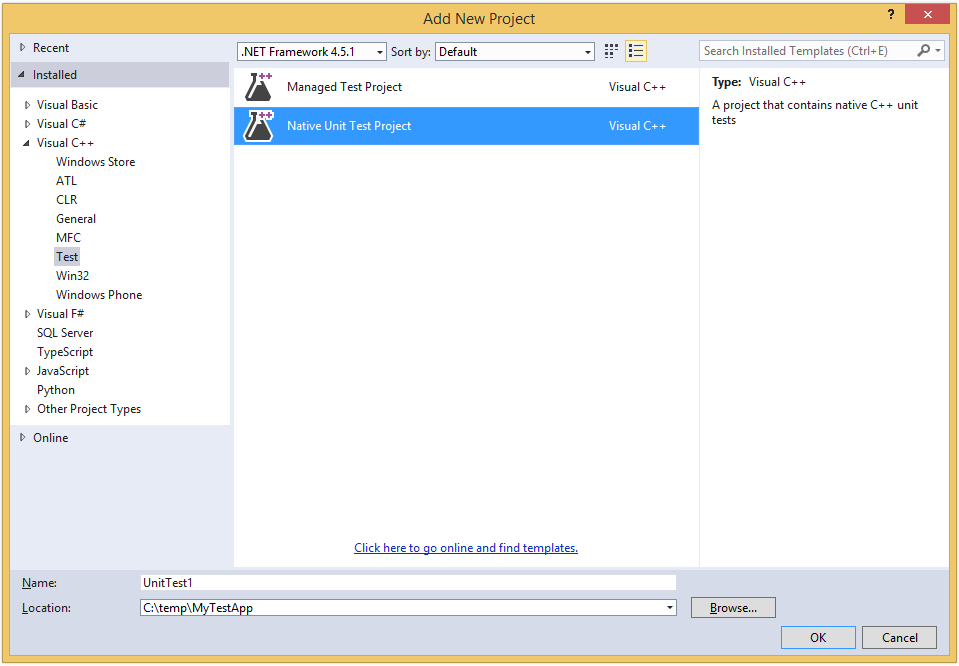Image resolution: width=959 pixels, height=666 pixels.
Task: Select the Win32 category
Action: pos(73,276)
